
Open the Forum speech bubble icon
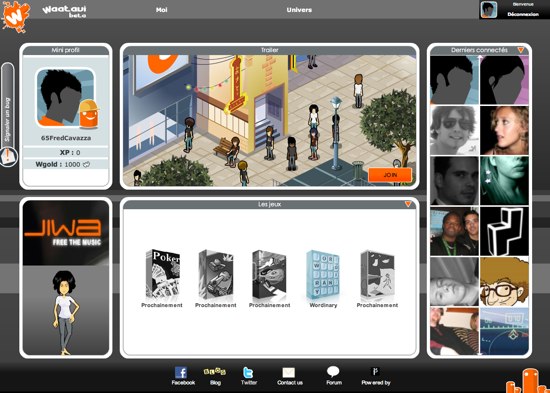click(333, 372)
